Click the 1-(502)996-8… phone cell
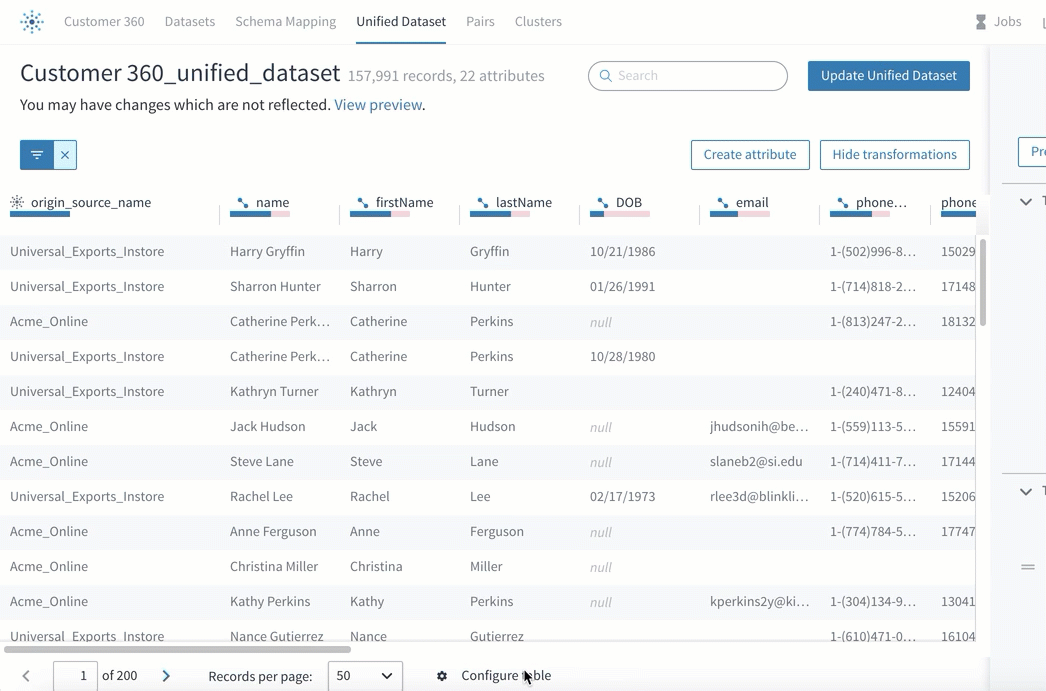Viewport: 1046px width, 691px height. (x=873, y=251)
